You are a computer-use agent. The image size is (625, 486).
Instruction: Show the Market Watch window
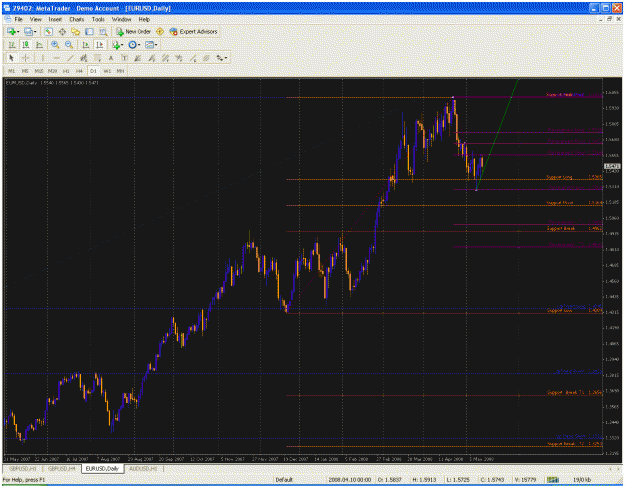click(x=48, y=31)
